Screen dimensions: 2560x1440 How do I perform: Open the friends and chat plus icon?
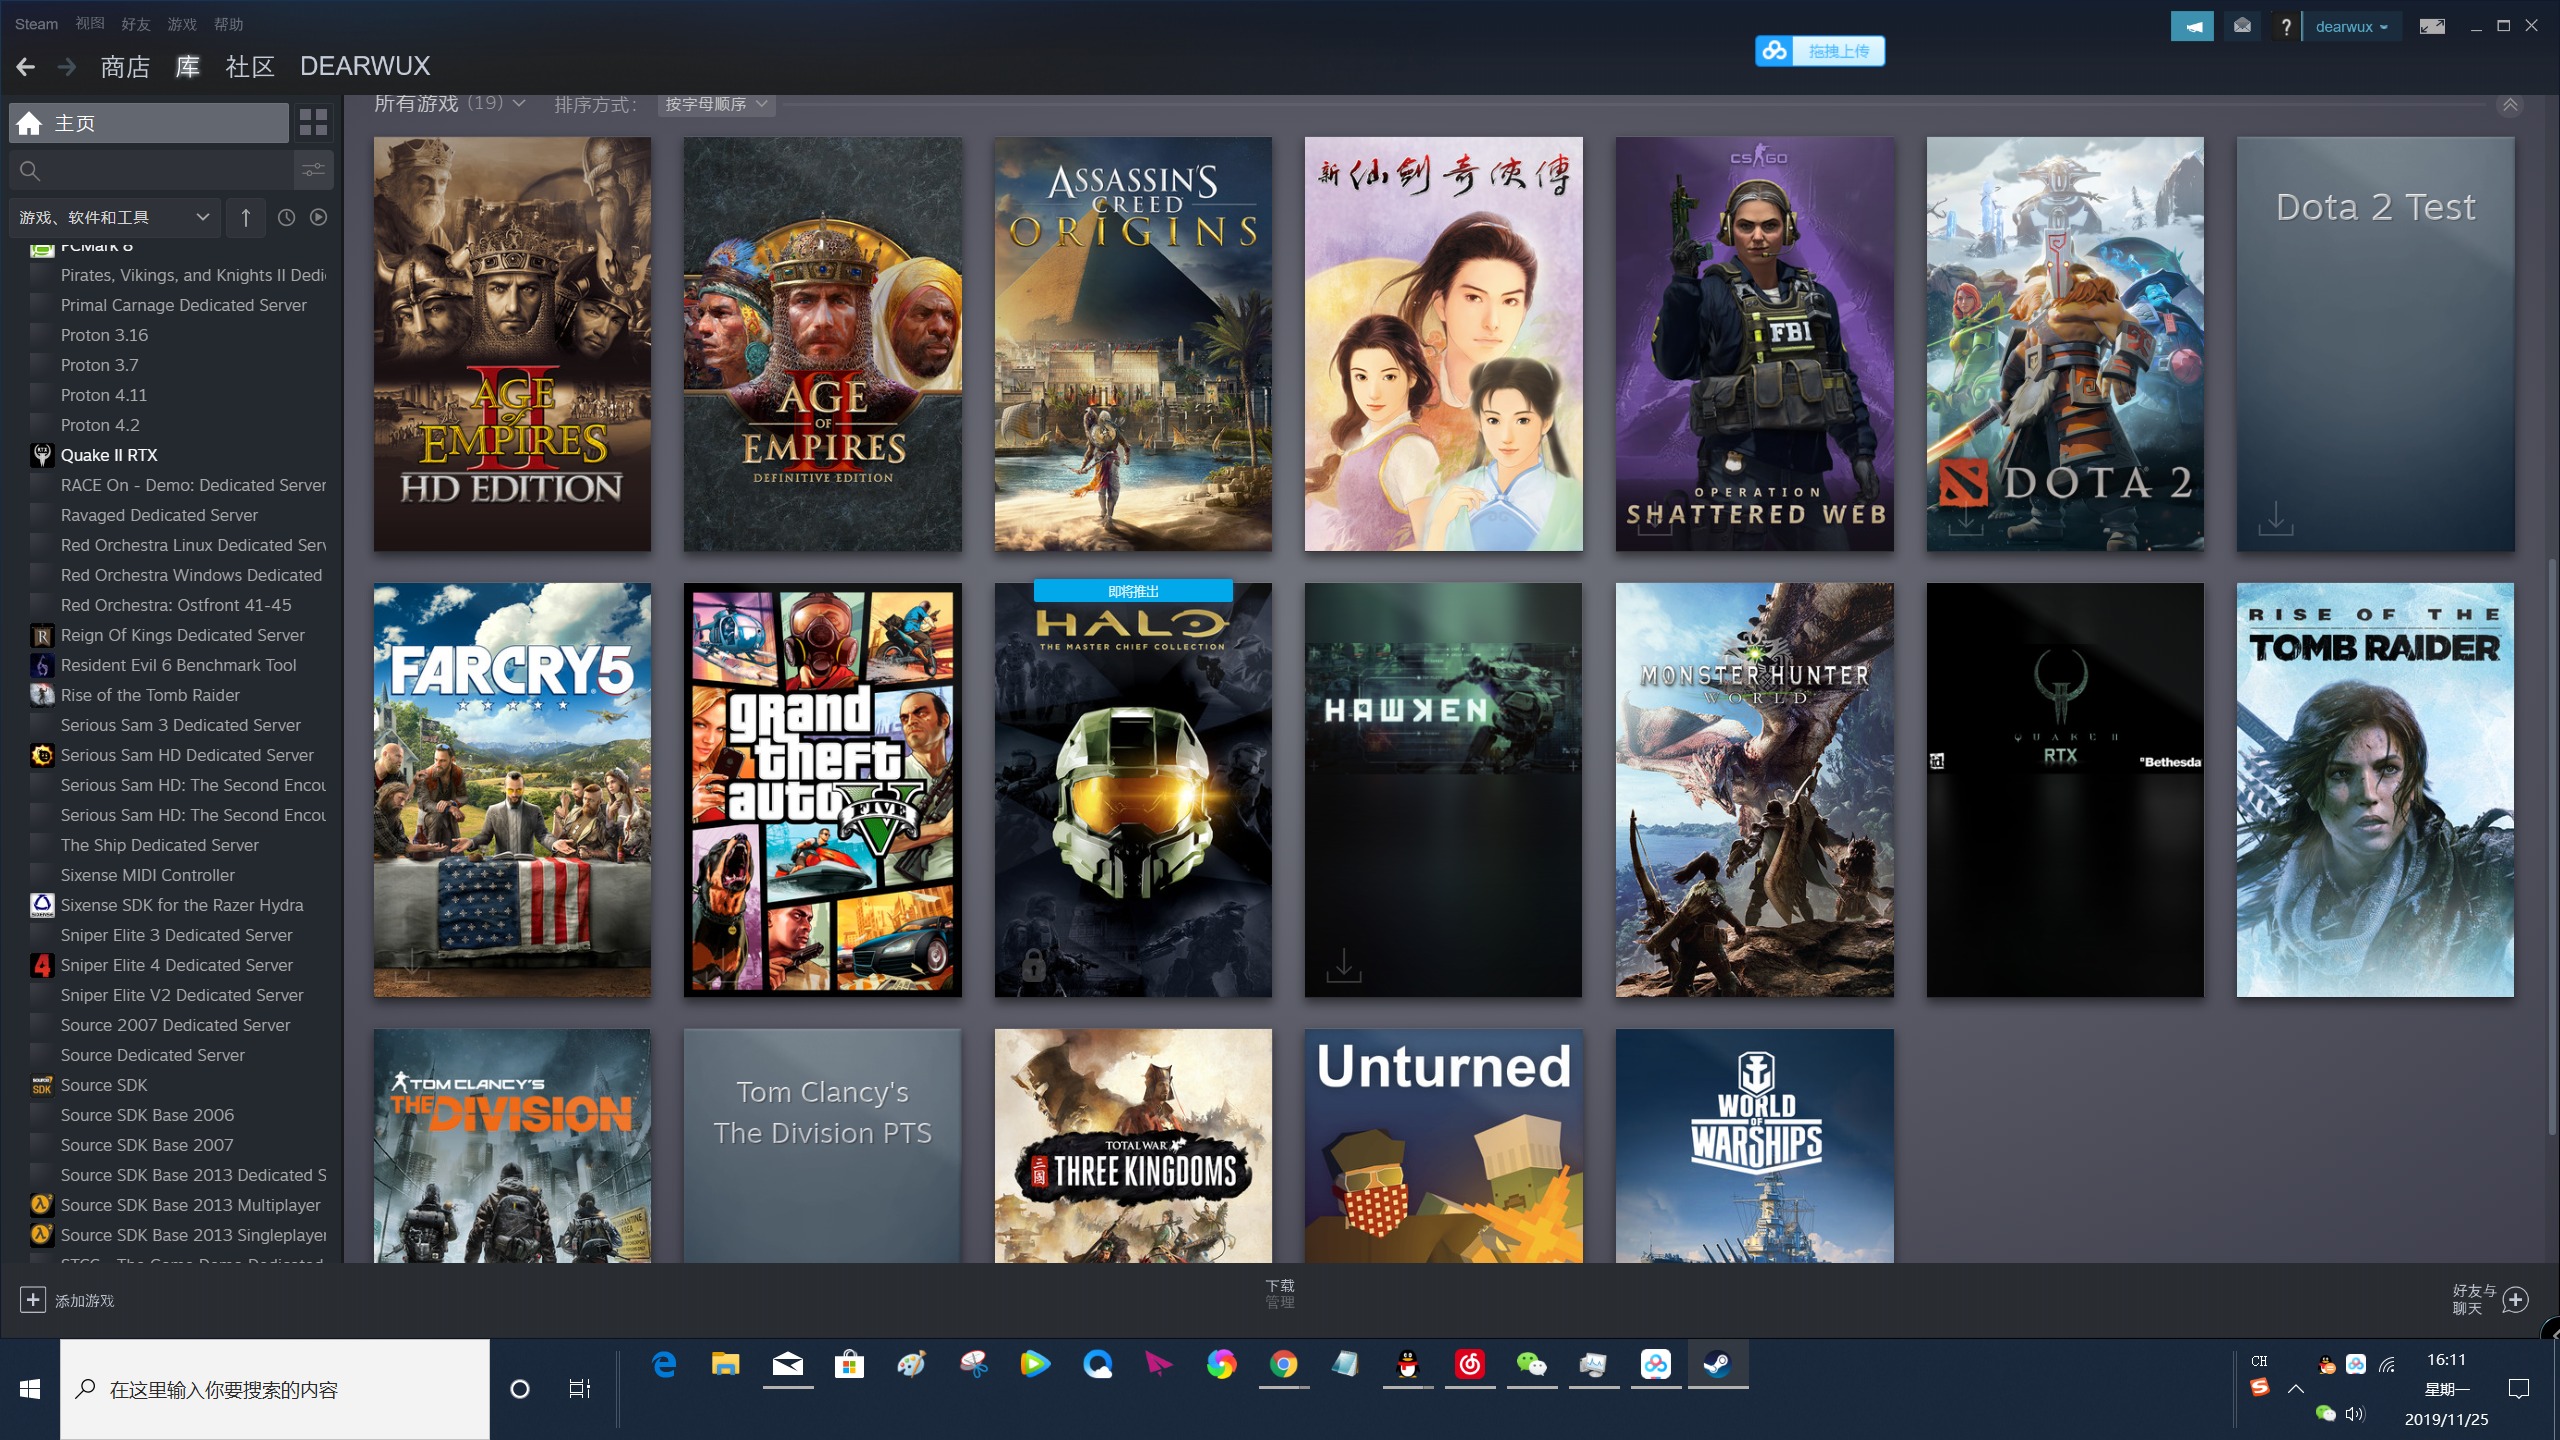coord(2515,1299)
